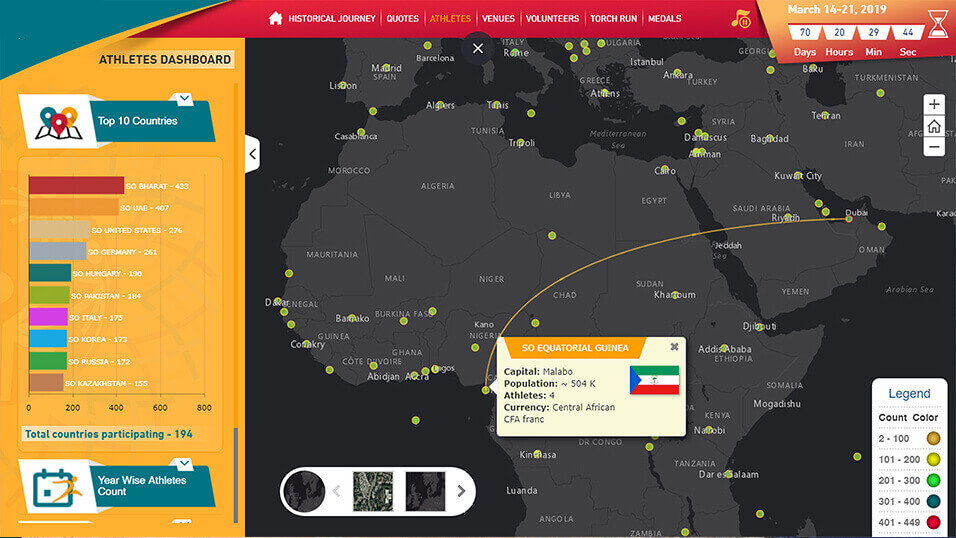The height and width of the screenshot is (538, 956).
Task: Click the map pins Top 10 Countries icon
Action: pos(58,123)
